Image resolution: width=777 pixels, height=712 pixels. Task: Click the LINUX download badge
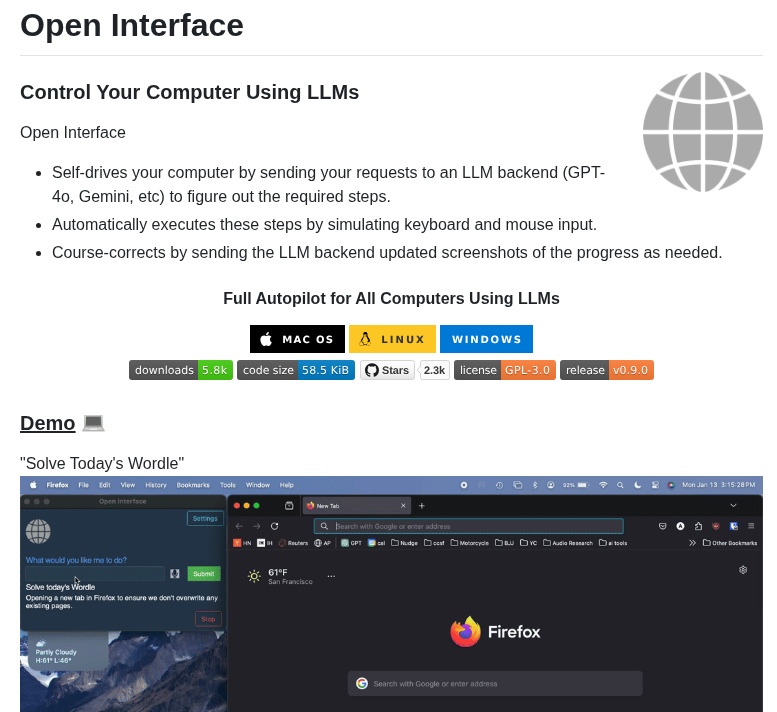tap(392, 339)
